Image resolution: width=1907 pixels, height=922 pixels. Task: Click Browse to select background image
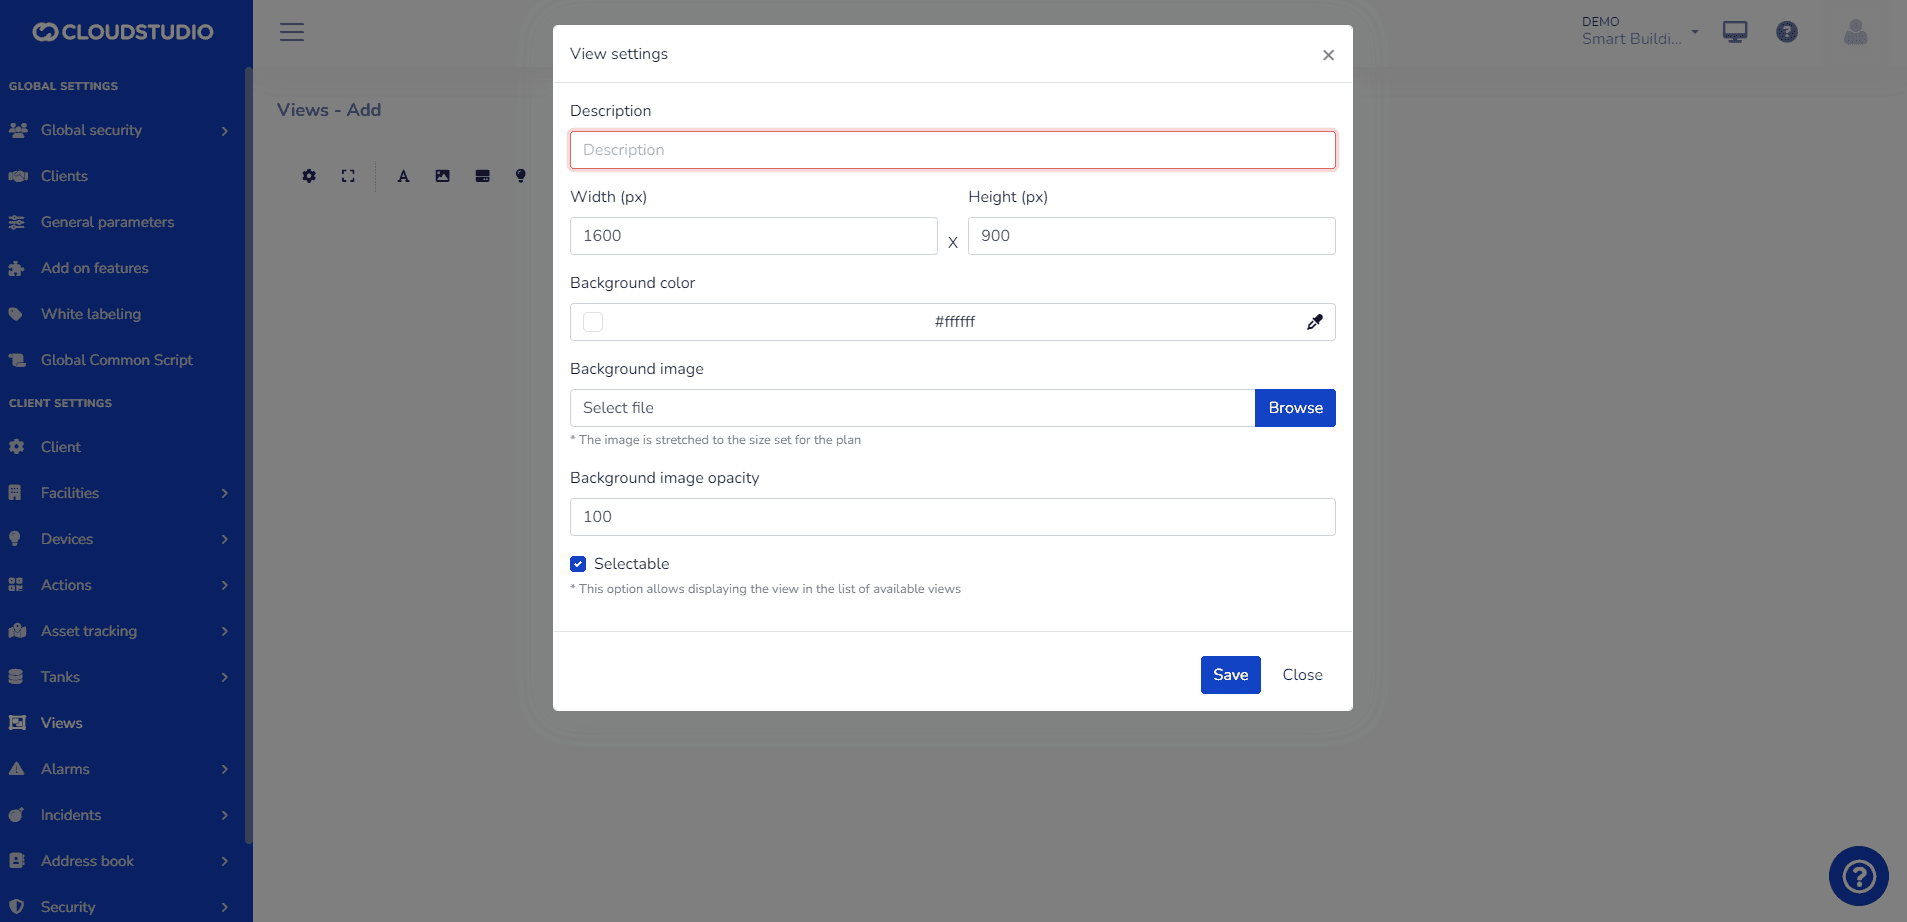click(1295, 408)
